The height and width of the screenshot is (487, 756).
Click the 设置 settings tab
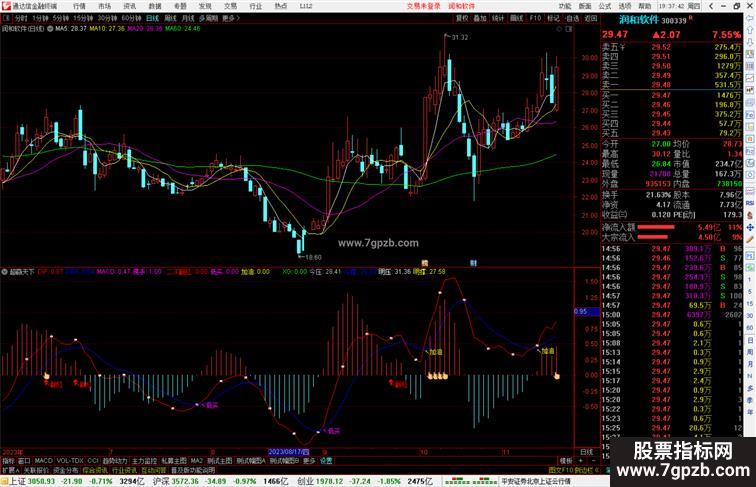(326, 461)
